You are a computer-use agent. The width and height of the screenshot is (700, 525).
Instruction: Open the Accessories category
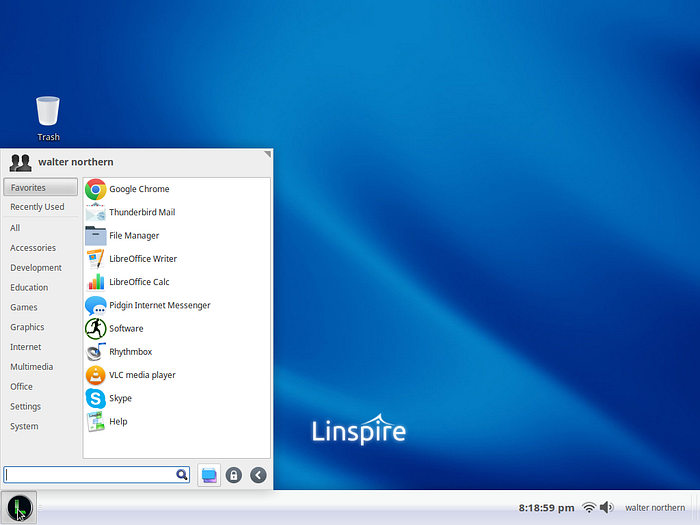tap(41, 248)
